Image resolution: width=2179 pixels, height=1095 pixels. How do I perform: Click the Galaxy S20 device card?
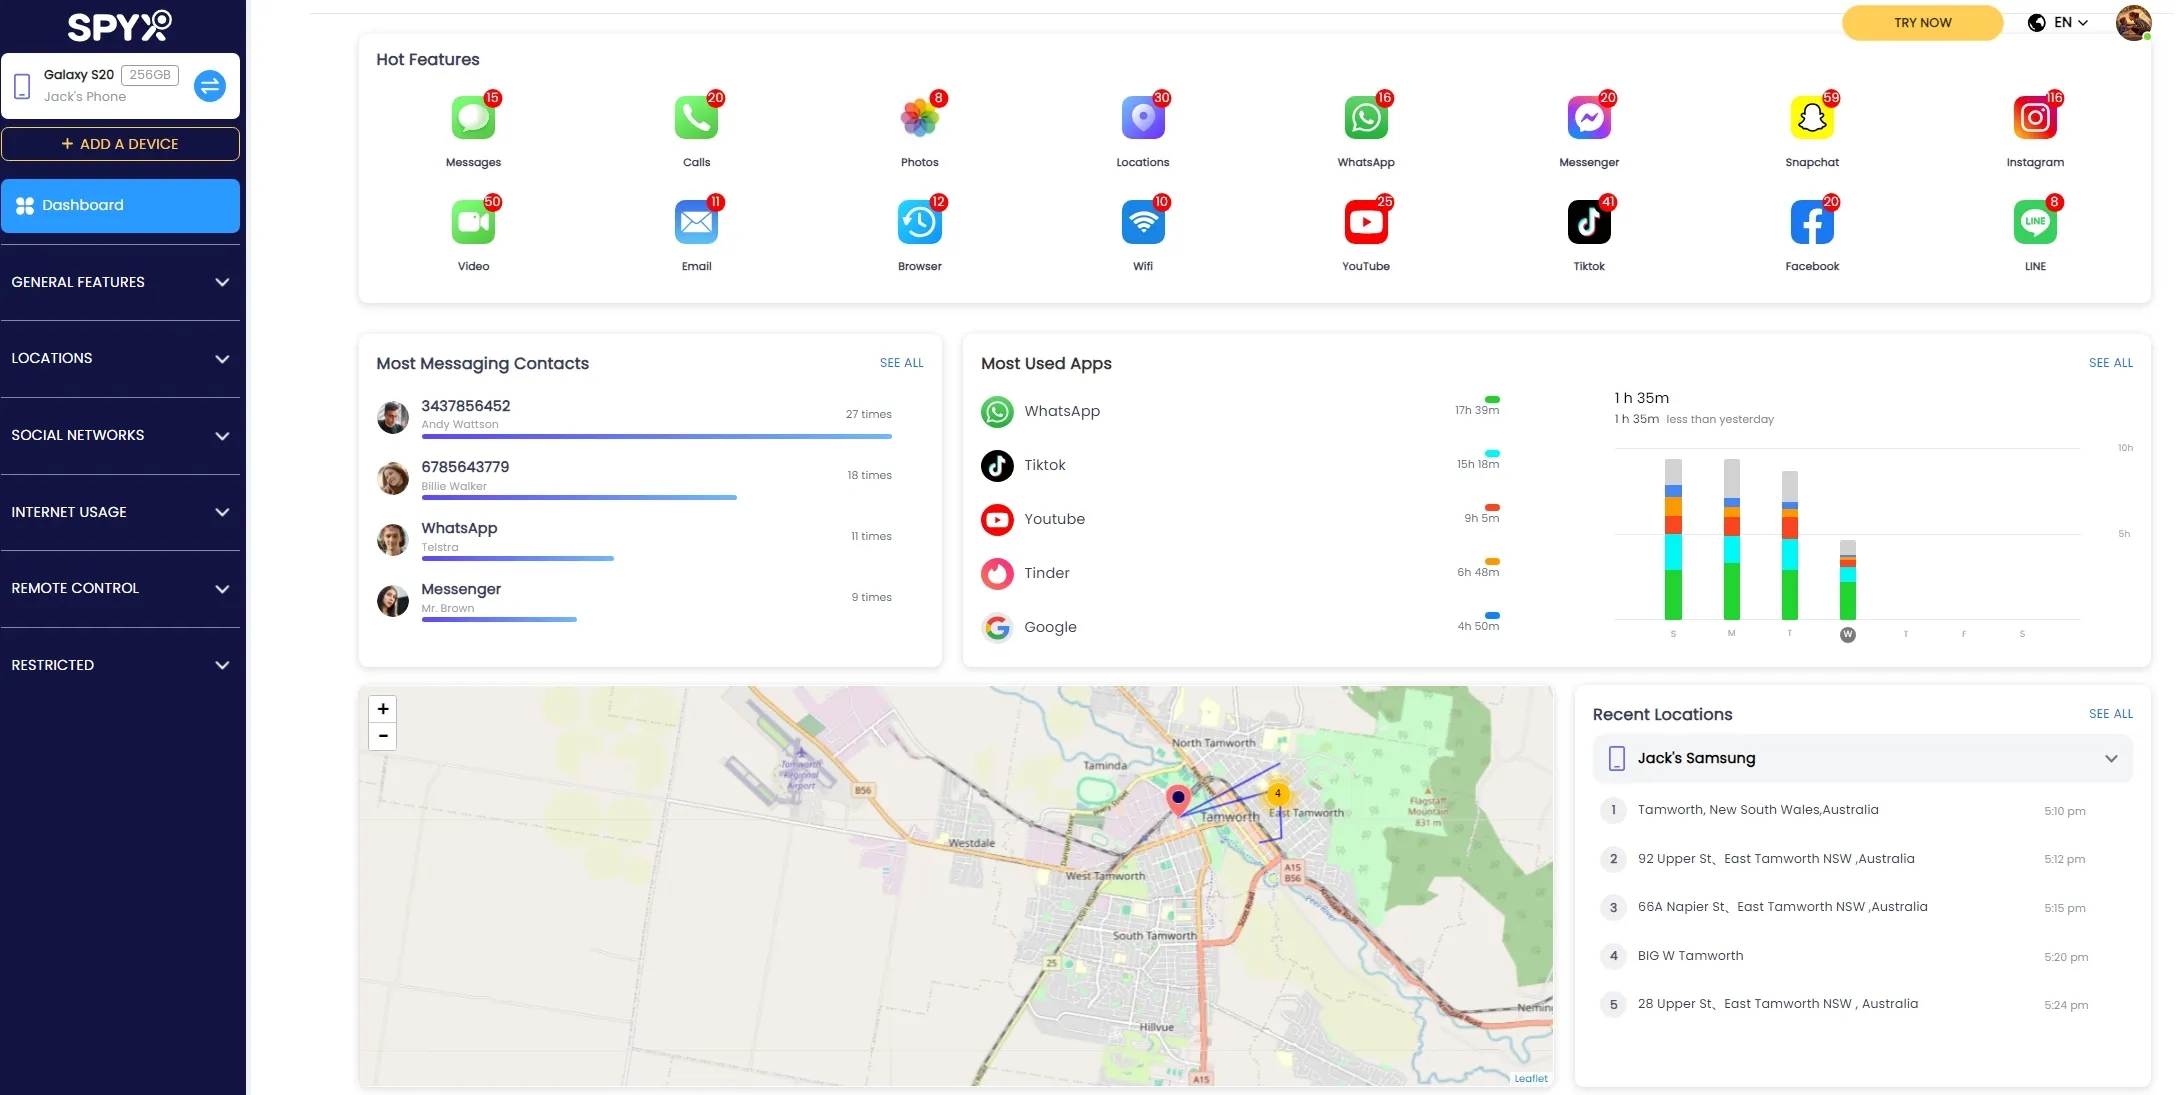pos(120,86)
